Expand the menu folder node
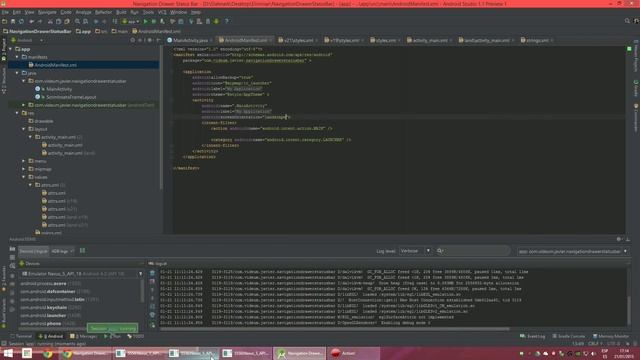 pos(24,161)
